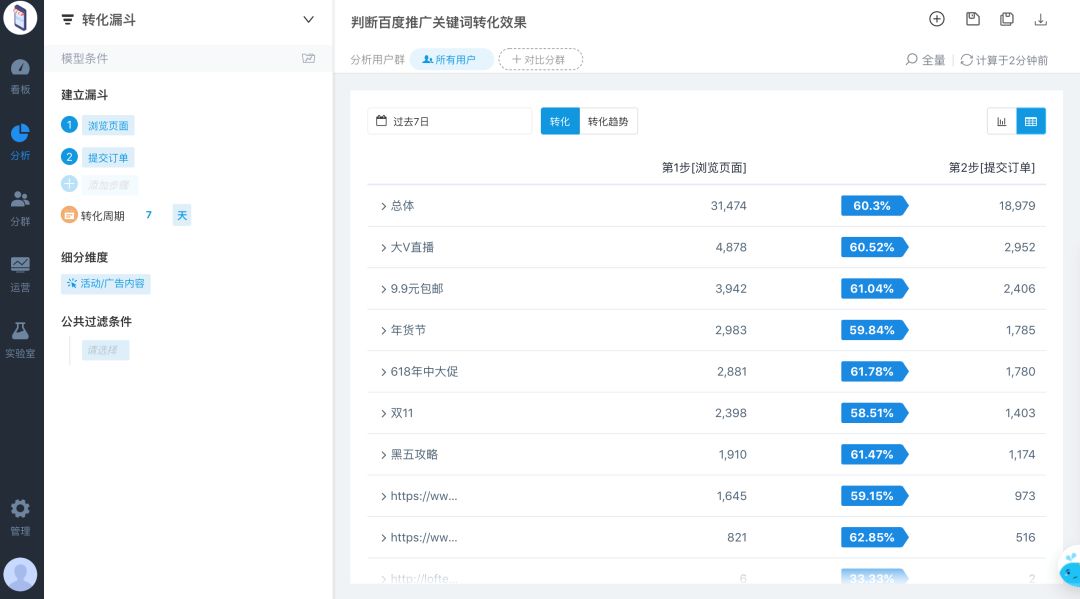The width and height of the screenshot is (1080, 599).
Task: Expand the 总体 row
Action: click(x=383, y=206)
